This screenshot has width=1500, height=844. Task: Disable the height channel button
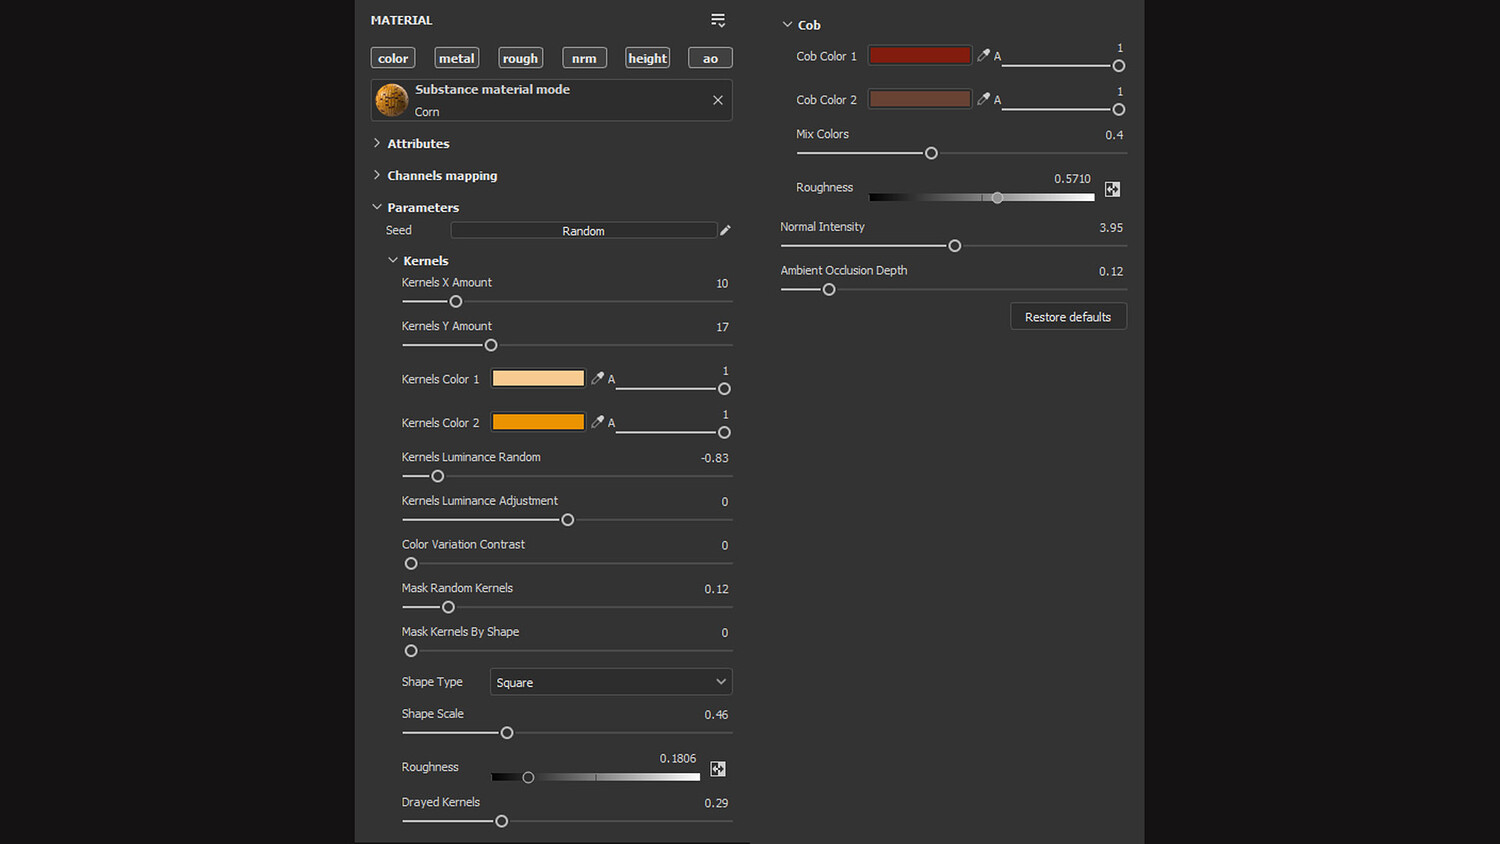647,58
